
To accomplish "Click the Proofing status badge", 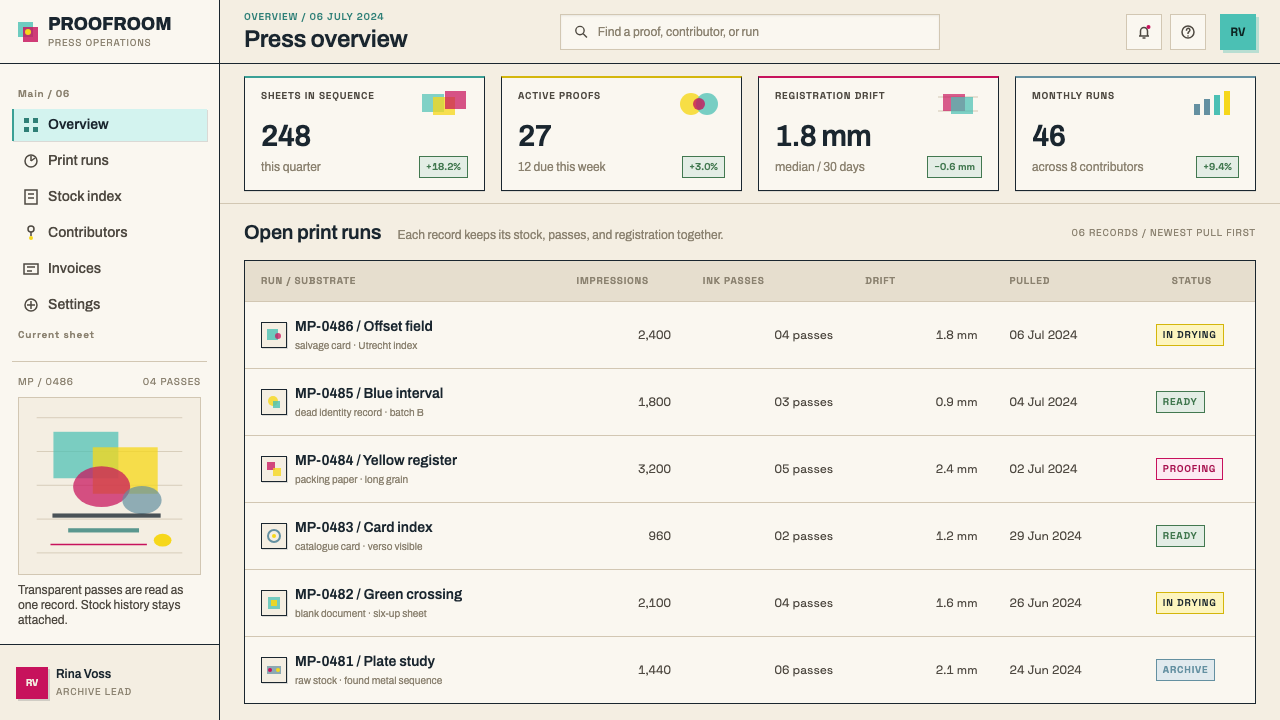I will point(1189,469).
